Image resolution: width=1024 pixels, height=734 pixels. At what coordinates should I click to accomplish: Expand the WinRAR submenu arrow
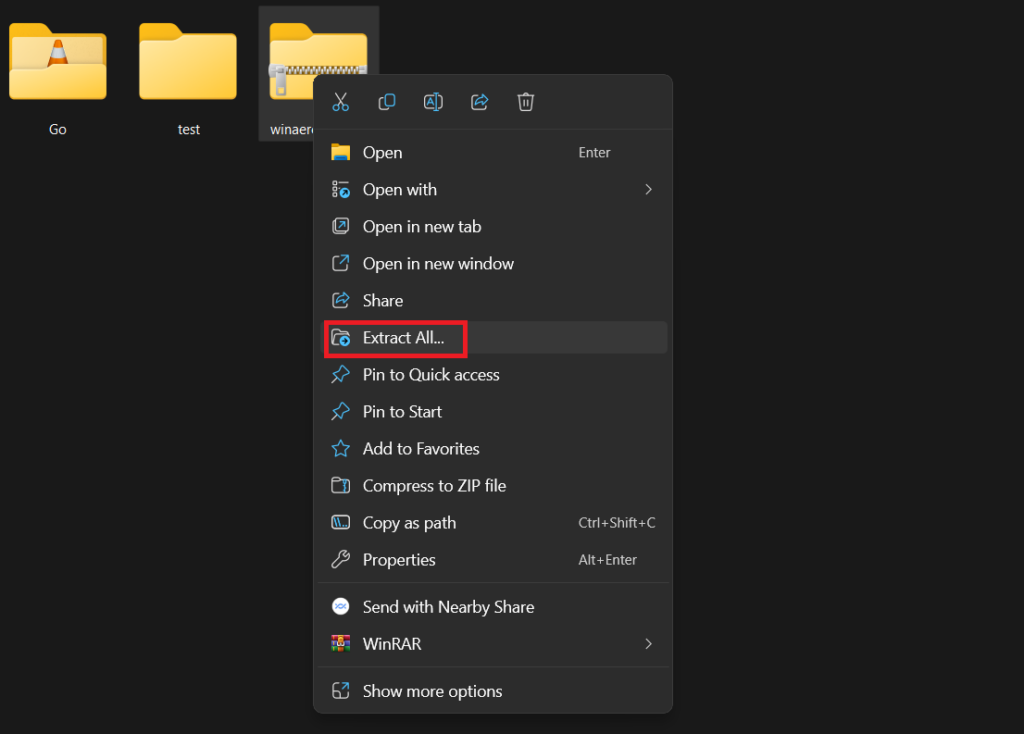[648, 644]
